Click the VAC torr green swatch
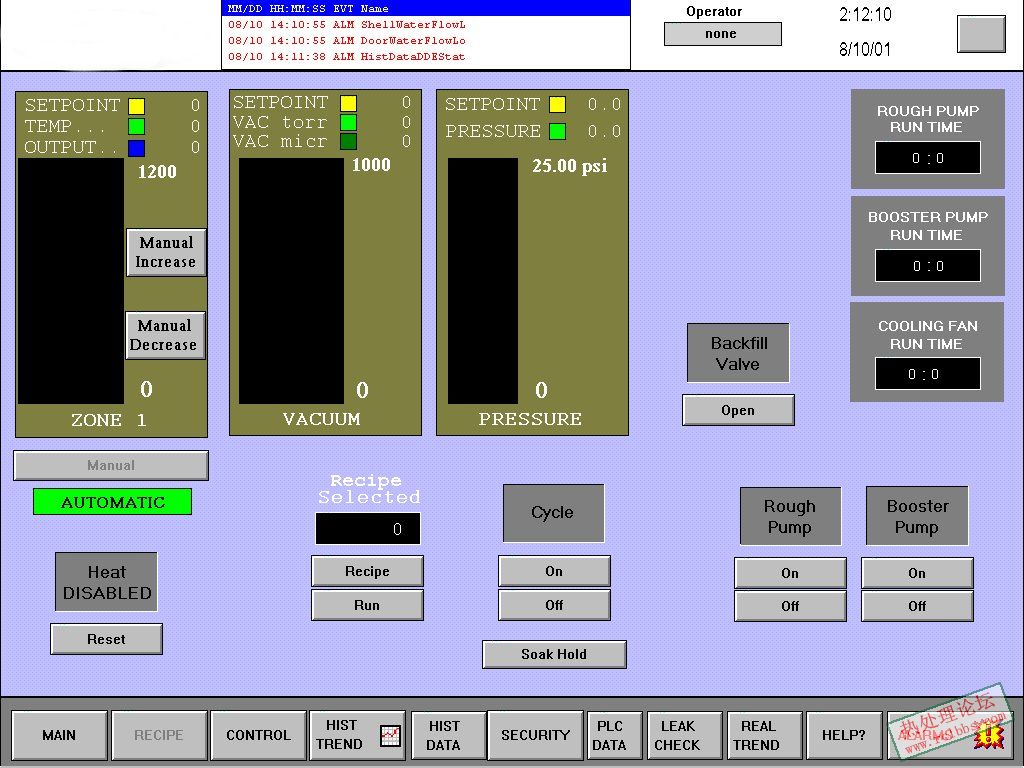This screenshot has height=768, width=1024. tap(349, 122)
